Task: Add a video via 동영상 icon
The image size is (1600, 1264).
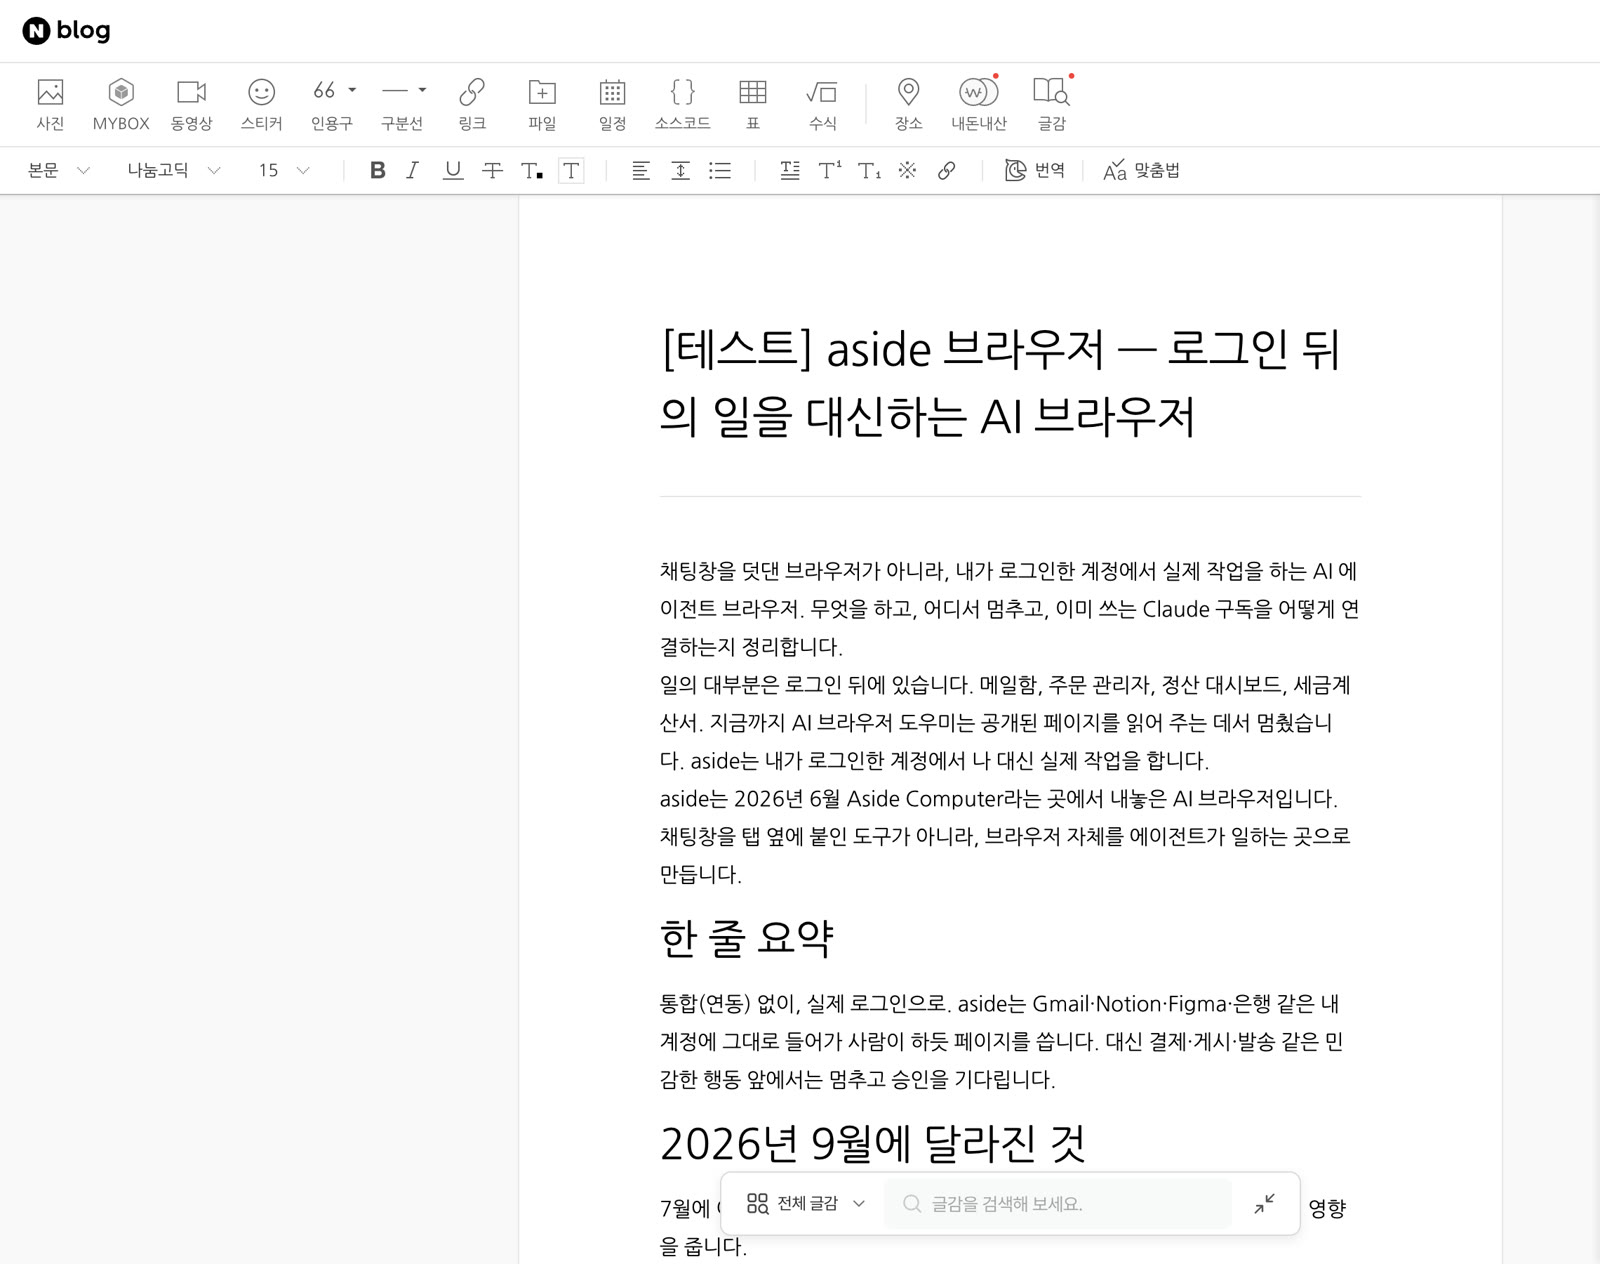Action: [191, 104]
